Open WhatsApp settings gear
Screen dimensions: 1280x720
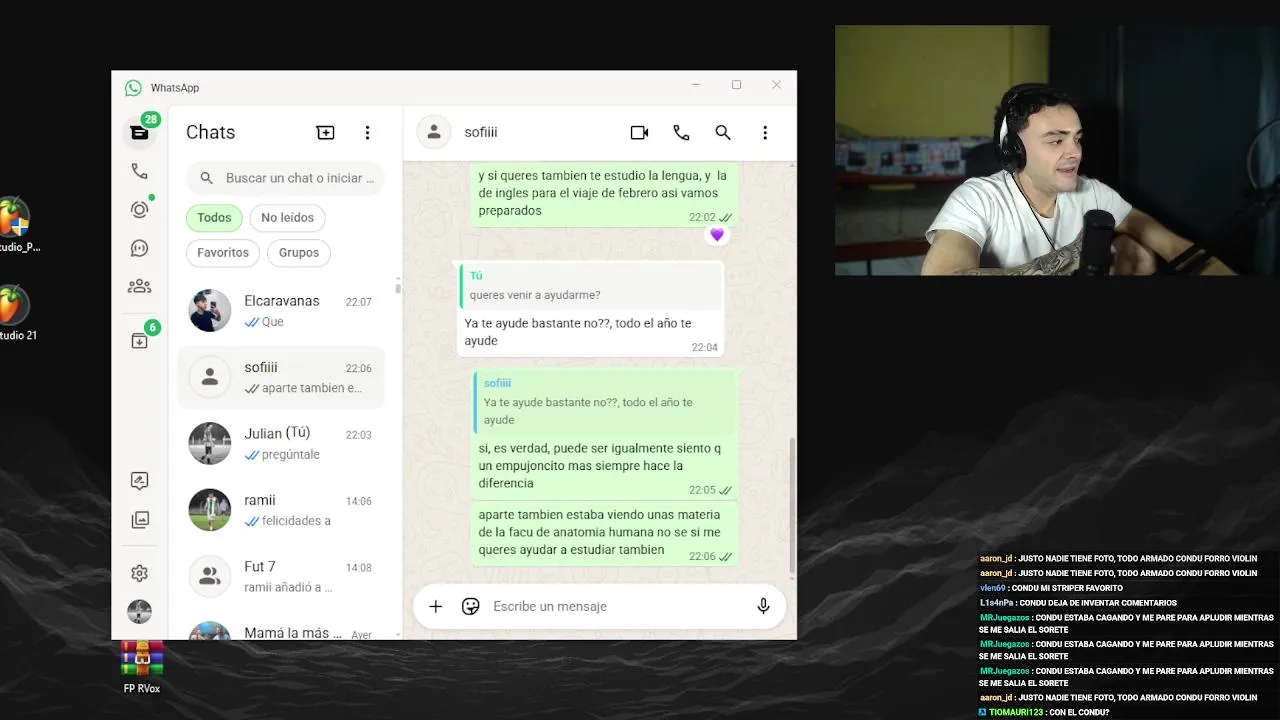pyautogui.click(x=139, y=573)
